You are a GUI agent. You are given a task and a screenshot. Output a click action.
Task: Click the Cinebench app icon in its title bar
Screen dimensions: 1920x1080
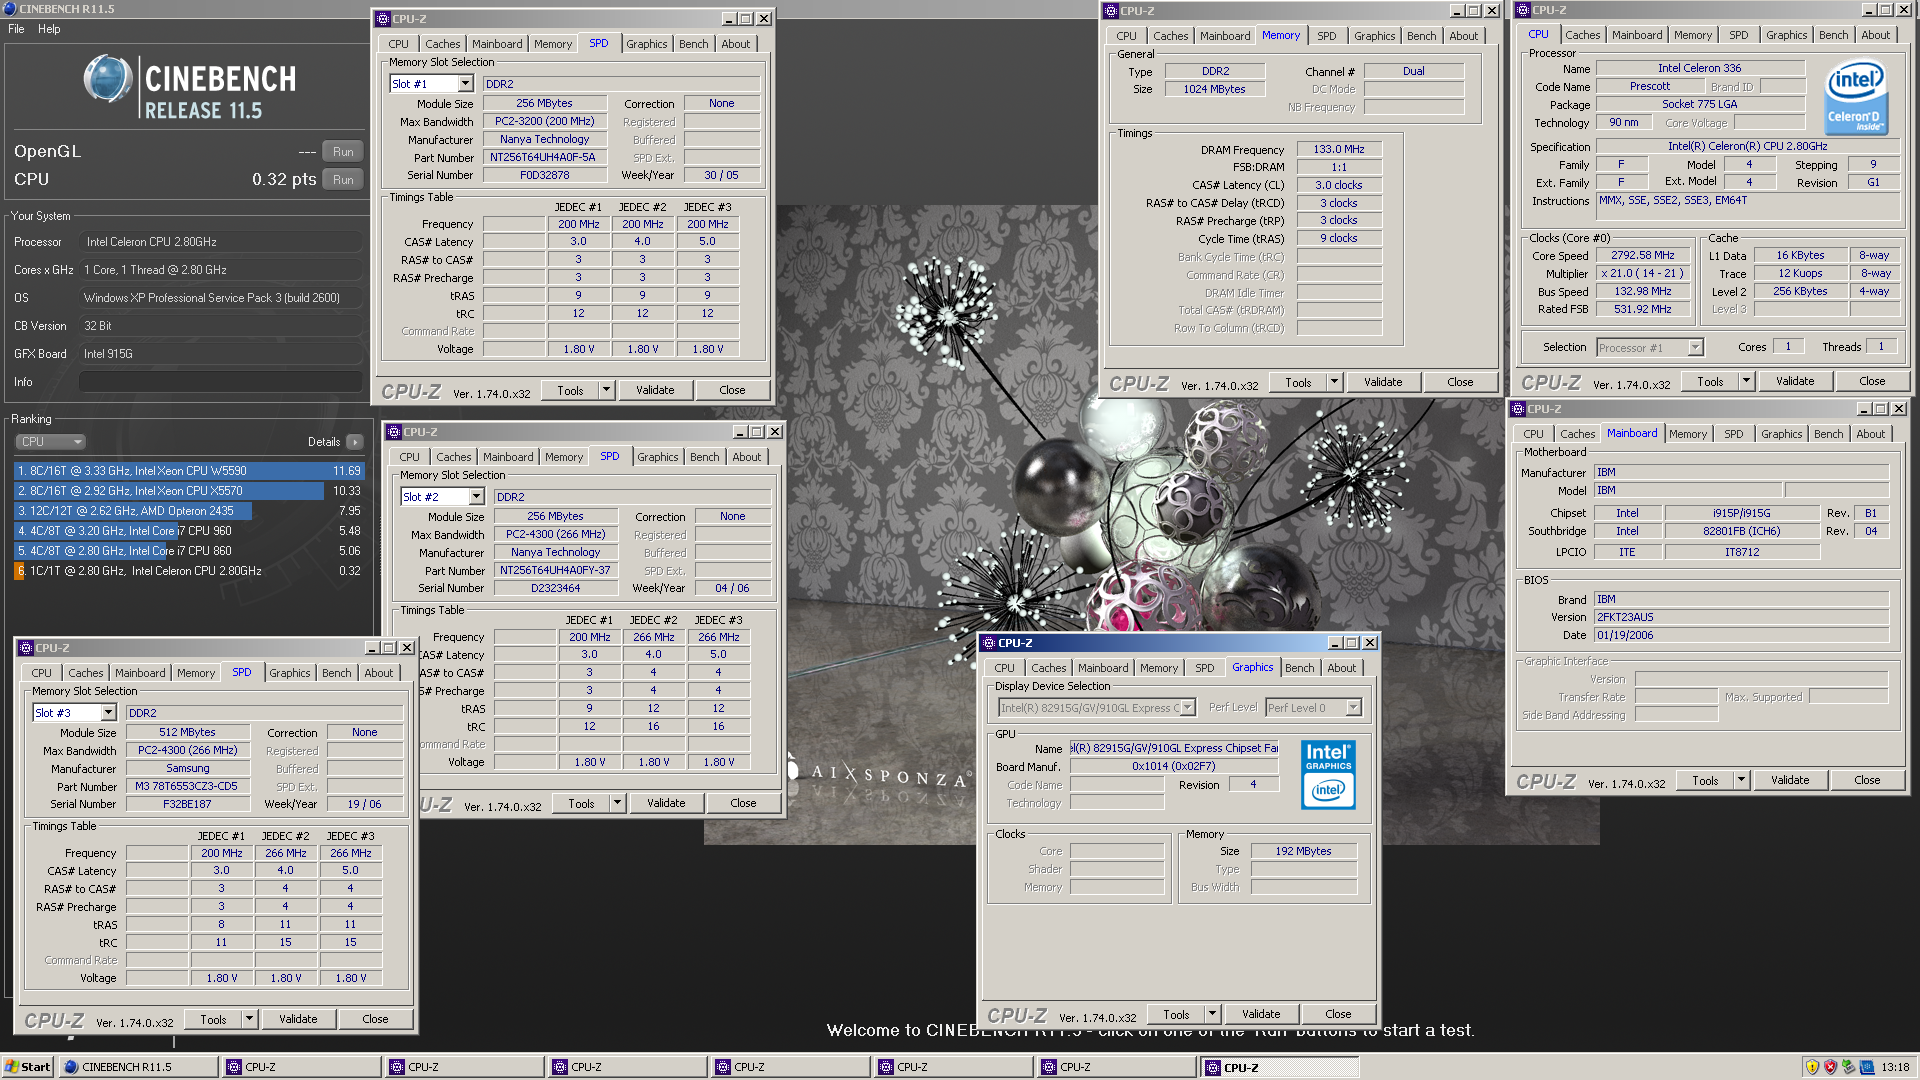(10, 9)
